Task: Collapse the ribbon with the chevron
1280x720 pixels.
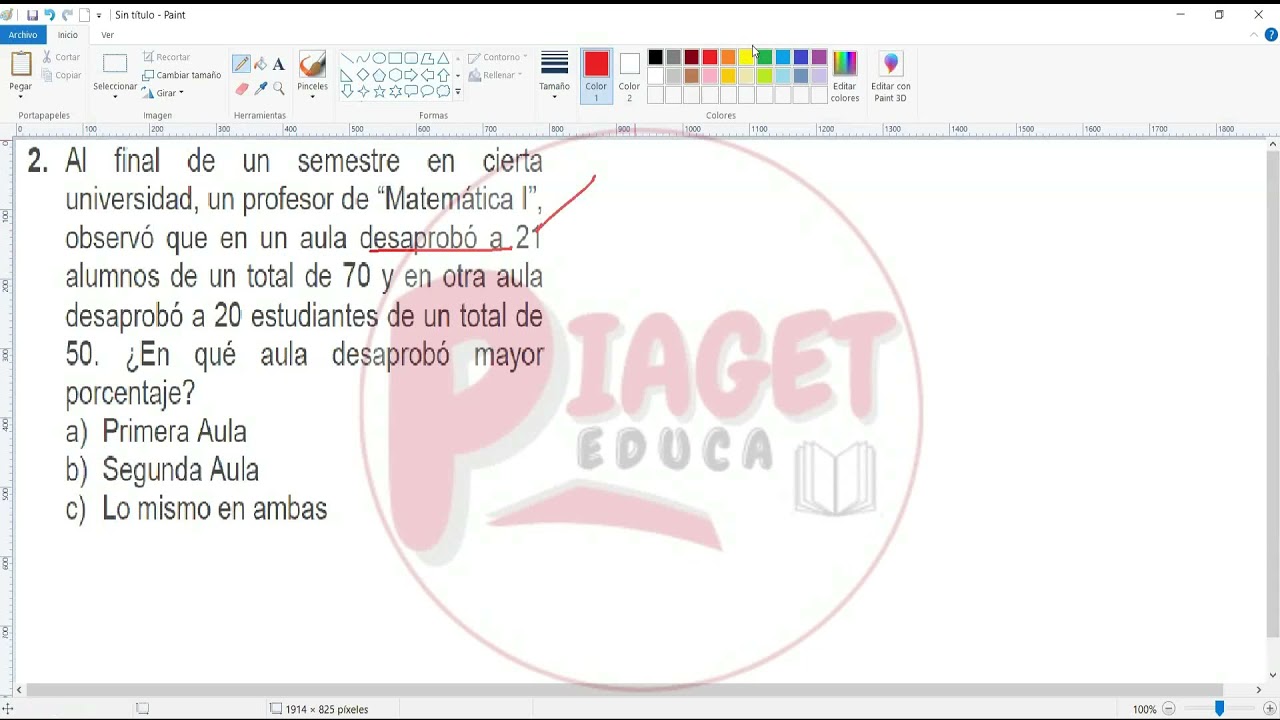Action: (1255, 35)
